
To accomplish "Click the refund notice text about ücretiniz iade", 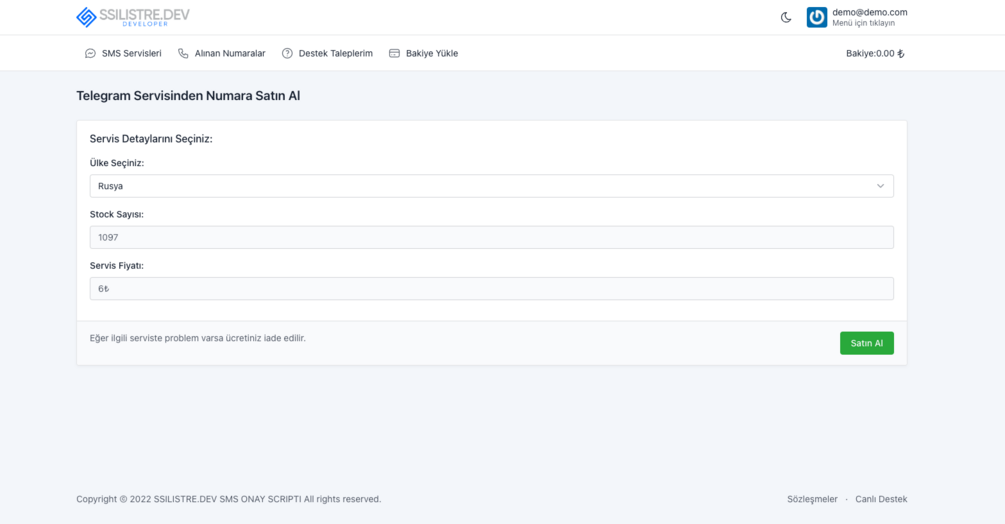I will (x=197, y=338).
